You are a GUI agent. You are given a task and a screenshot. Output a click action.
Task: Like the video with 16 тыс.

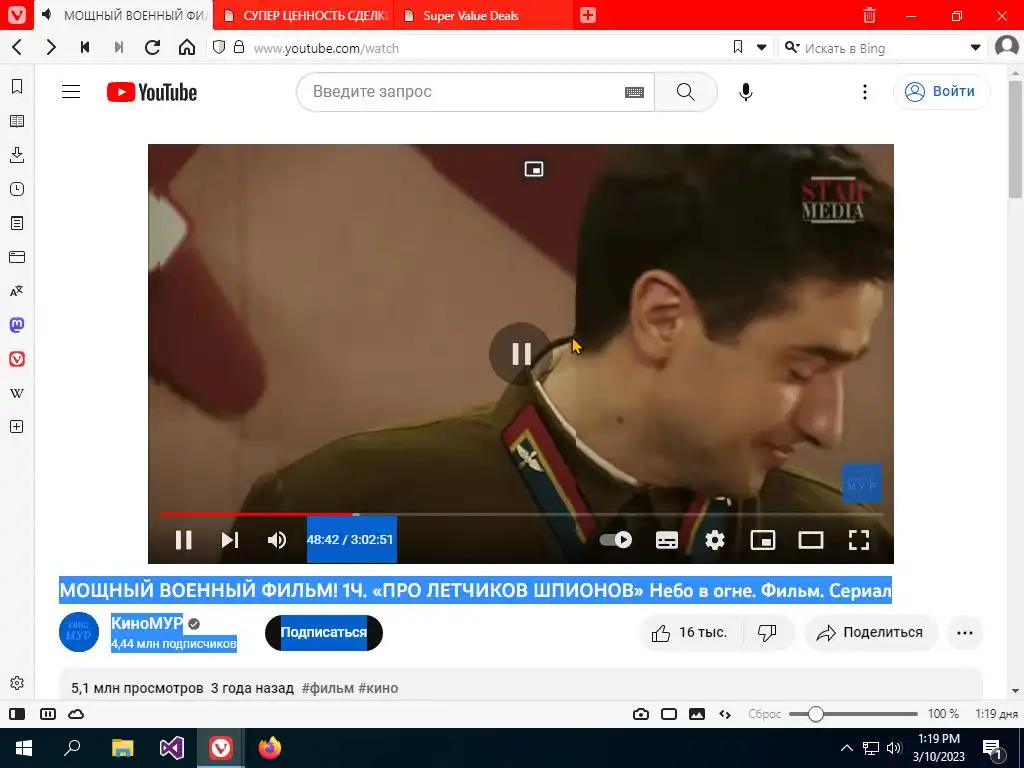coord(690,632)
